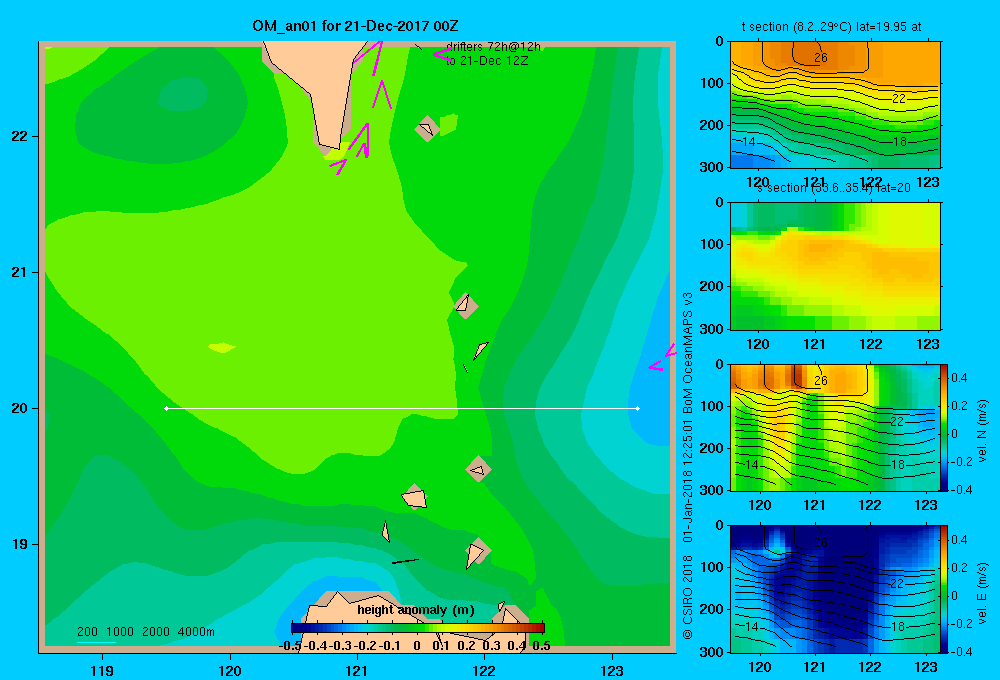Screen dimensions: 1000x680
Task: Click the vel. E velocity color bar
Action: click(945, 589)
